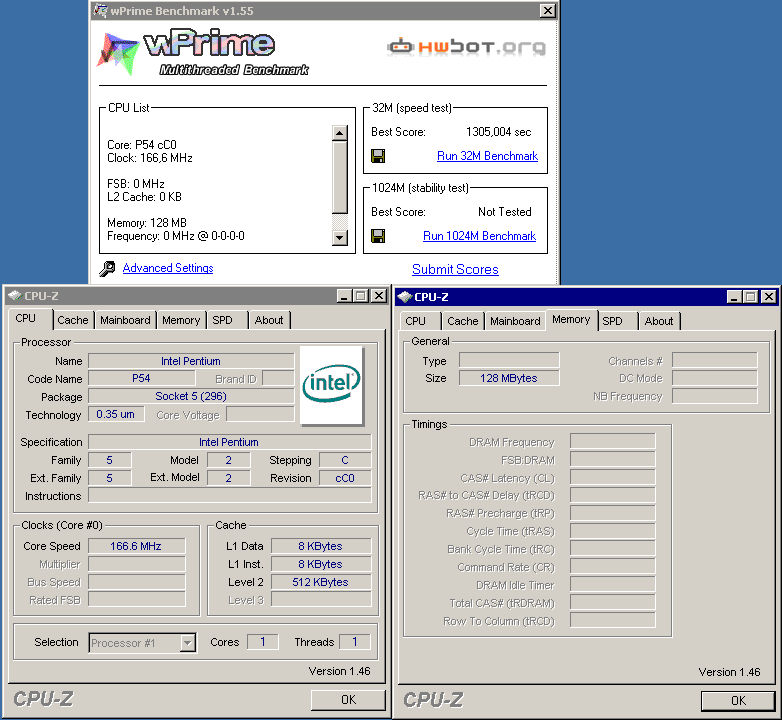Image resolution: width=782 pixels, height=720 pixels.
Task: Minimize the left CPU-Z window
Action: (x=344, y=296)
